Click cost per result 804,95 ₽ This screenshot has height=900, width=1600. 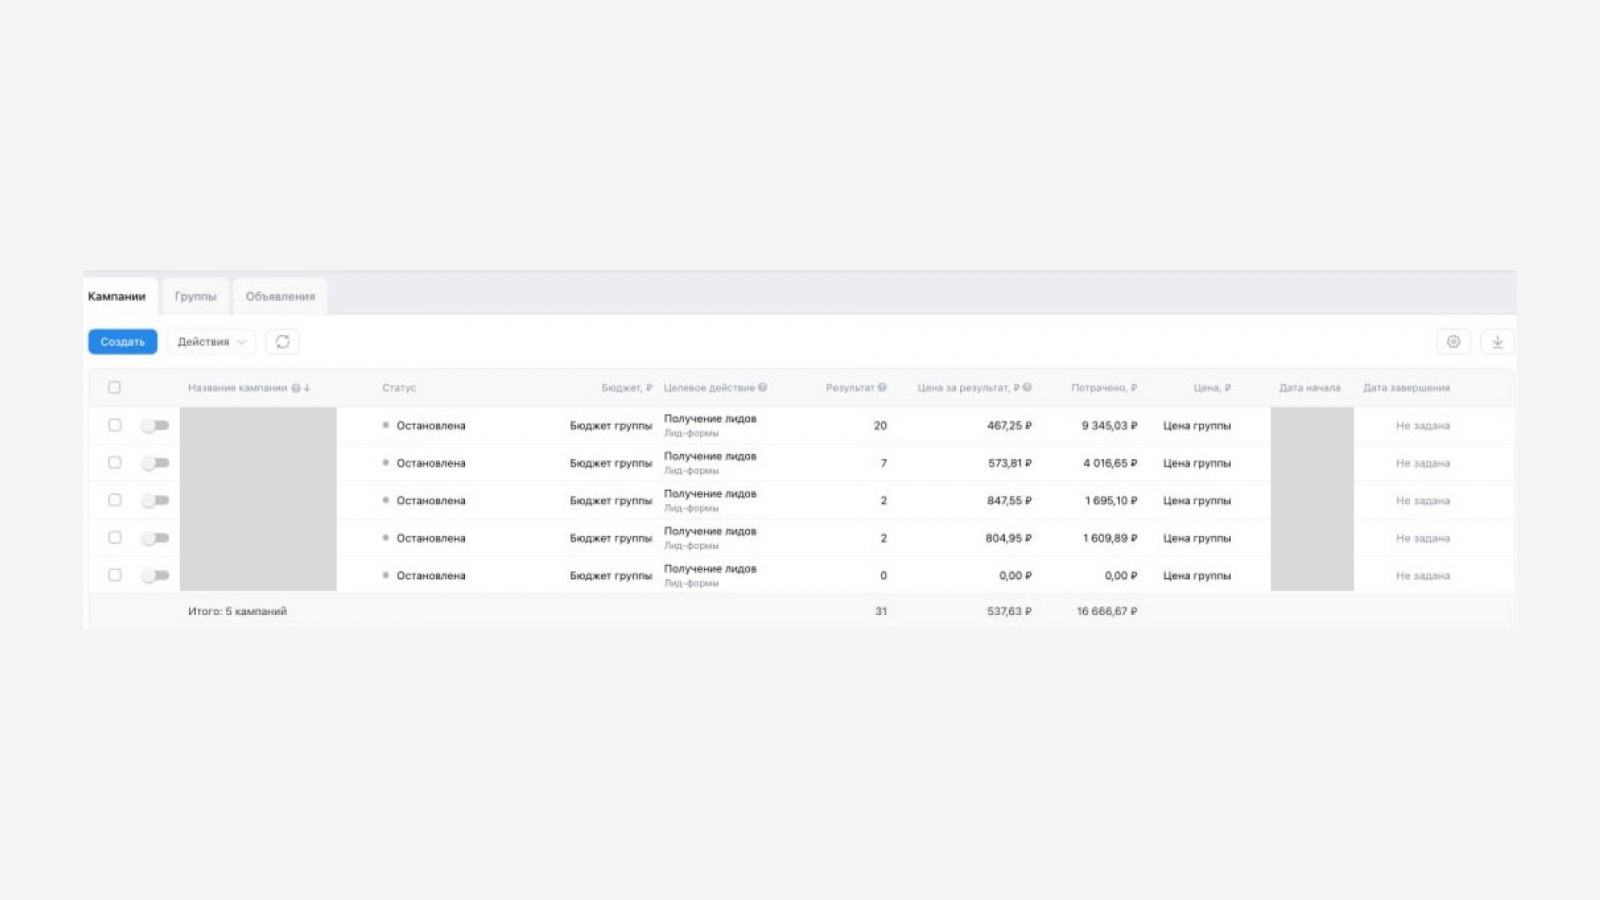click(x=1009, y=538)
